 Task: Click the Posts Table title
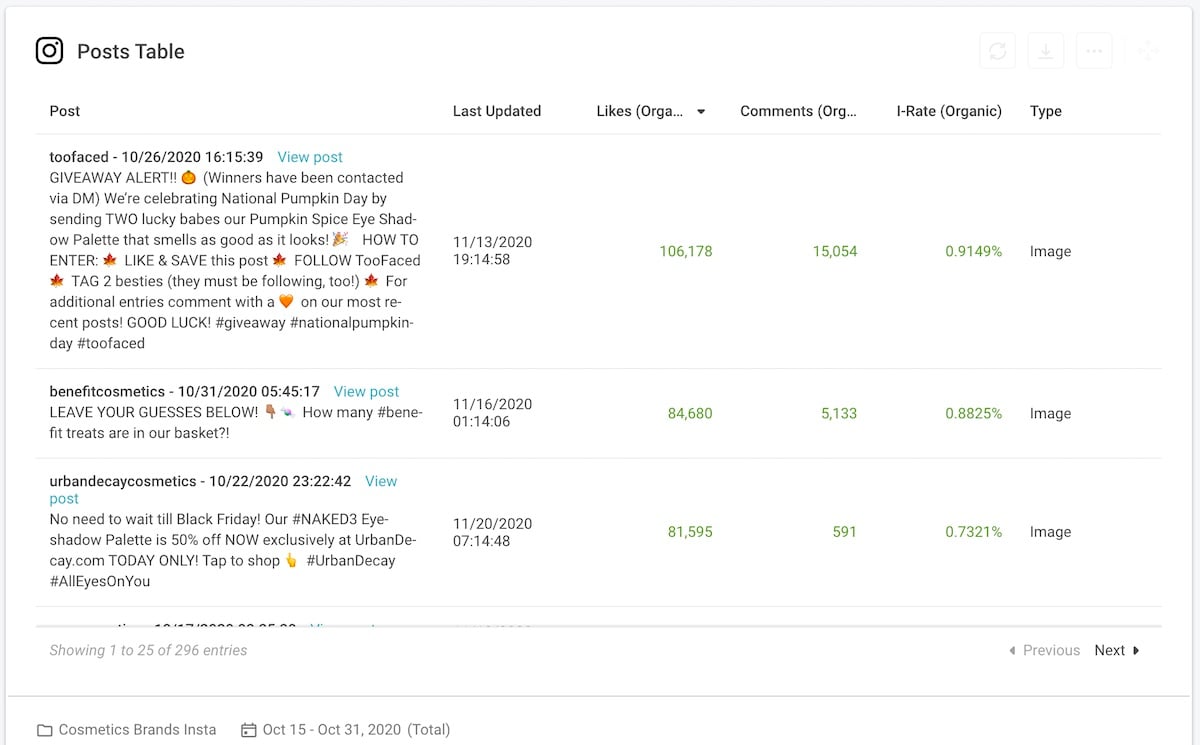(131, 52)
